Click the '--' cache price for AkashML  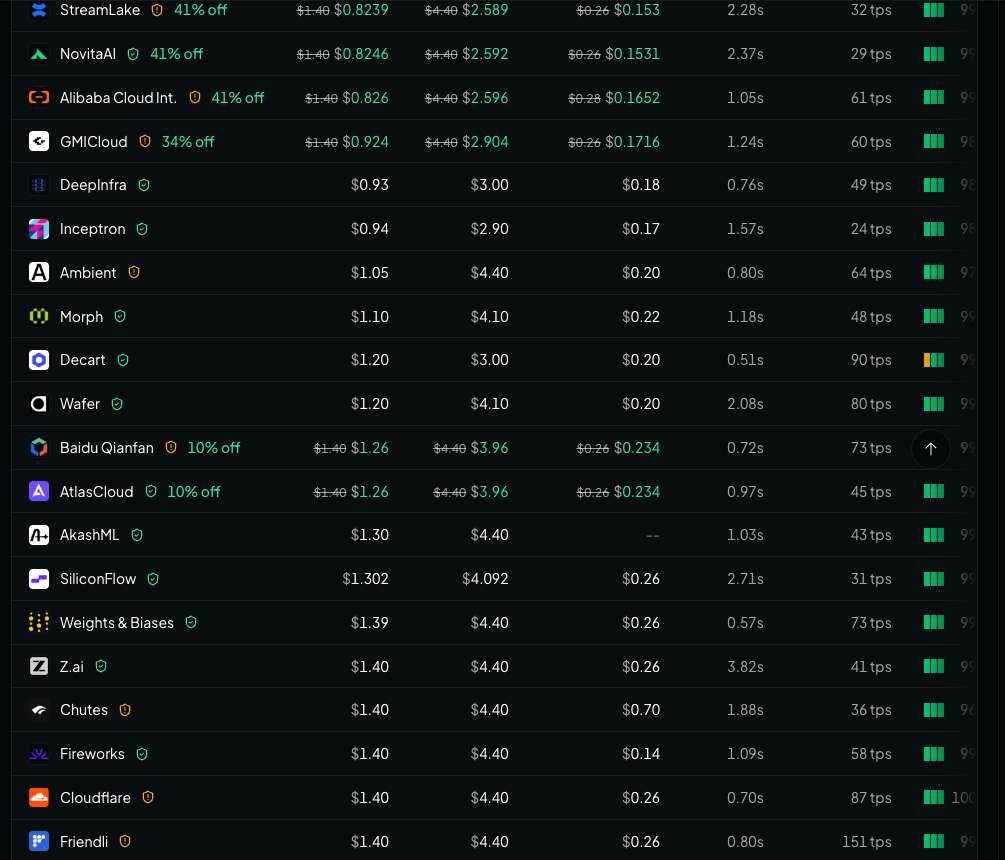(652, 536)
